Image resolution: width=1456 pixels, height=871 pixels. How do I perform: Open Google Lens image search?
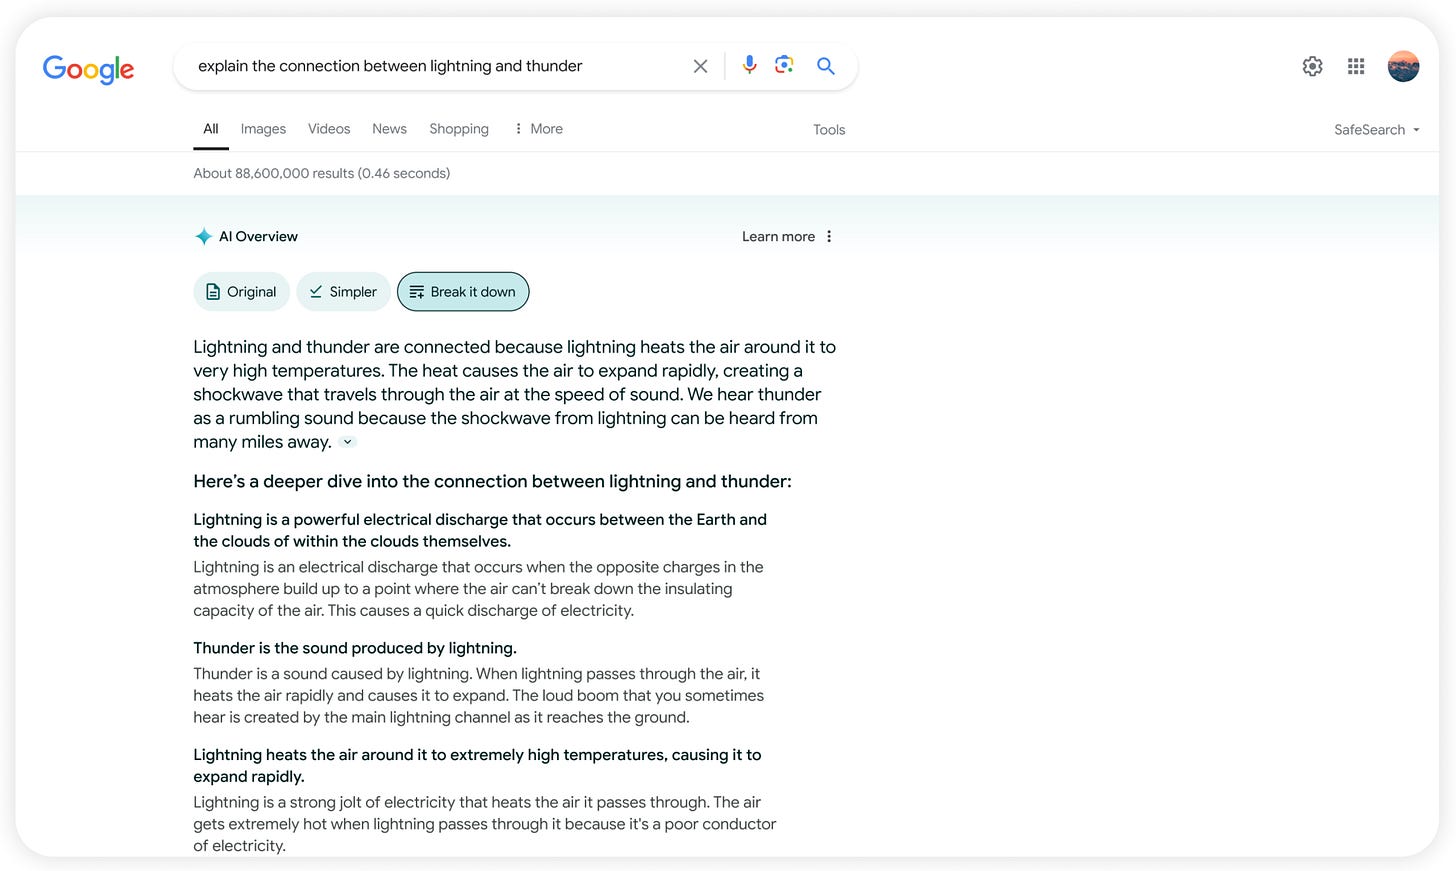tap(785, 65)
